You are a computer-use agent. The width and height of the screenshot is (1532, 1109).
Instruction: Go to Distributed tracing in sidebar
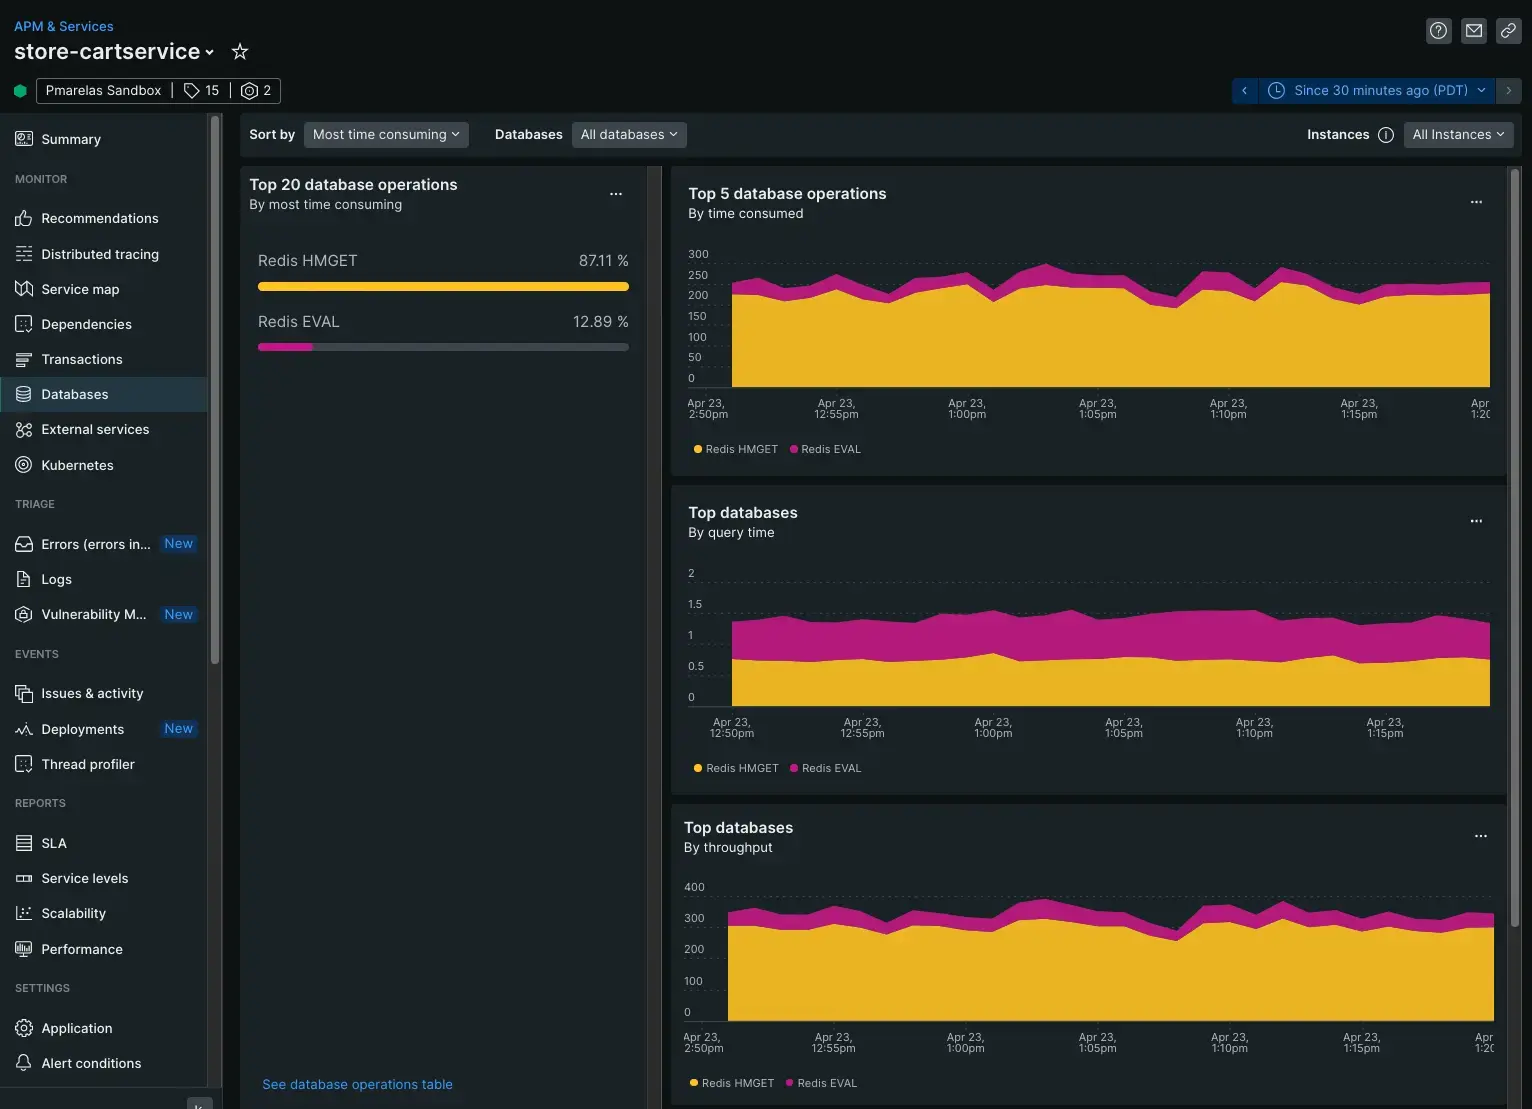tap(99, 254)
